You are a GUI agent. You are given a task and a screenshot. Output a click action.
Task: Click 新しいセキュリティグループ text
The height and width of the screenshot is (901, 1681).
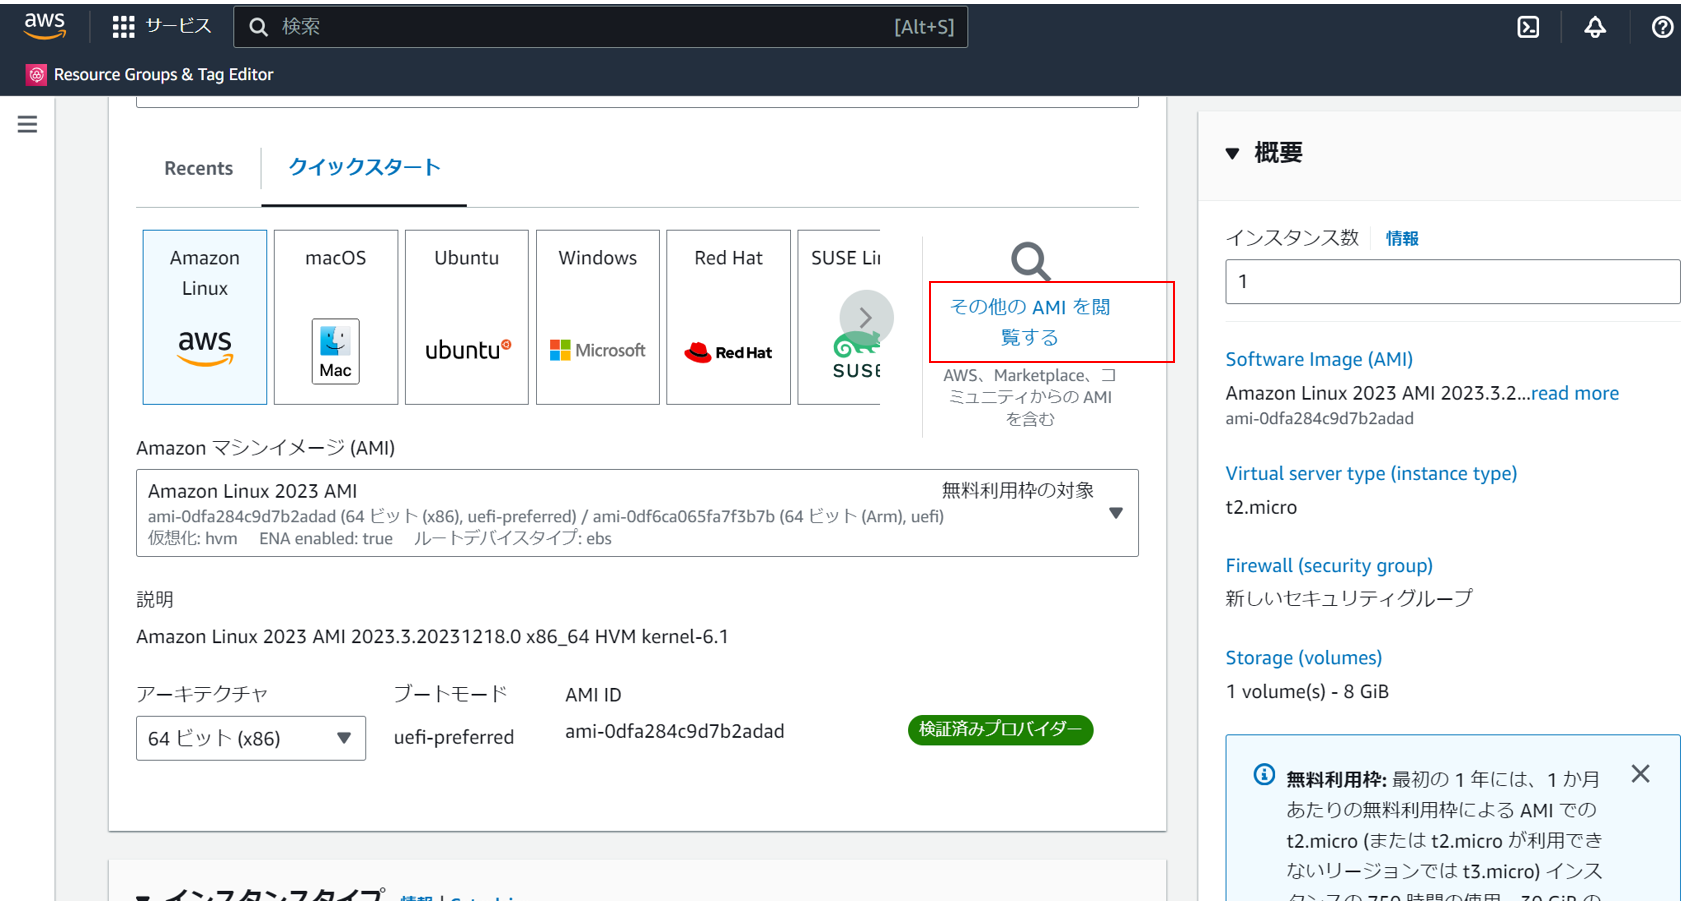1349,598
